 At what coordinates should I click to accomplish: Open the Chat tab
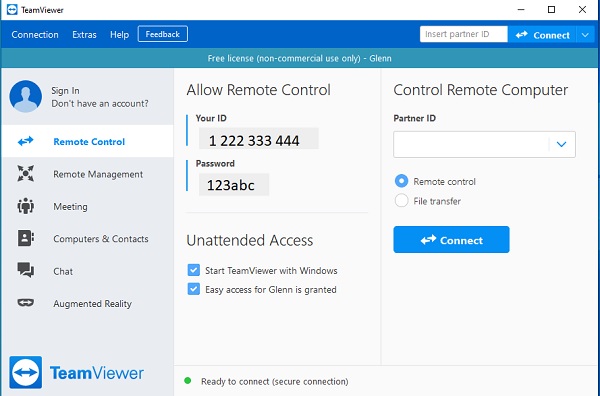click(x=88, y=271)
